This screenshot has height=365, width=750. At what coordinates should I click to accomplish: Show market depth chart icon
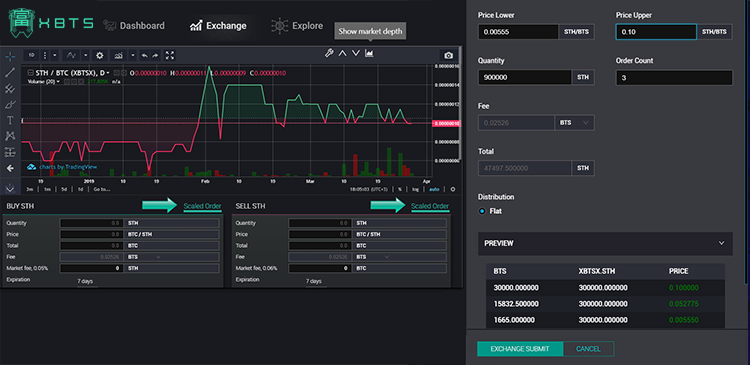pos(369,53)
